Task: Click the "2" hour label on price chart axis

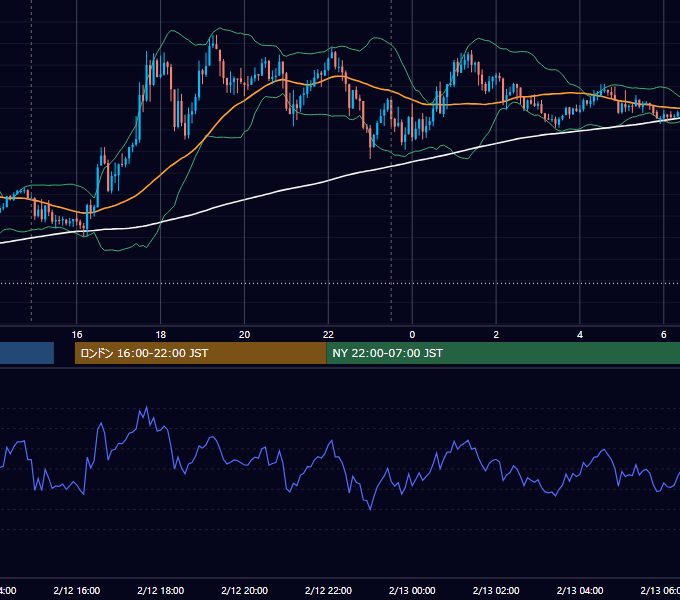Action: pos(496,335)
